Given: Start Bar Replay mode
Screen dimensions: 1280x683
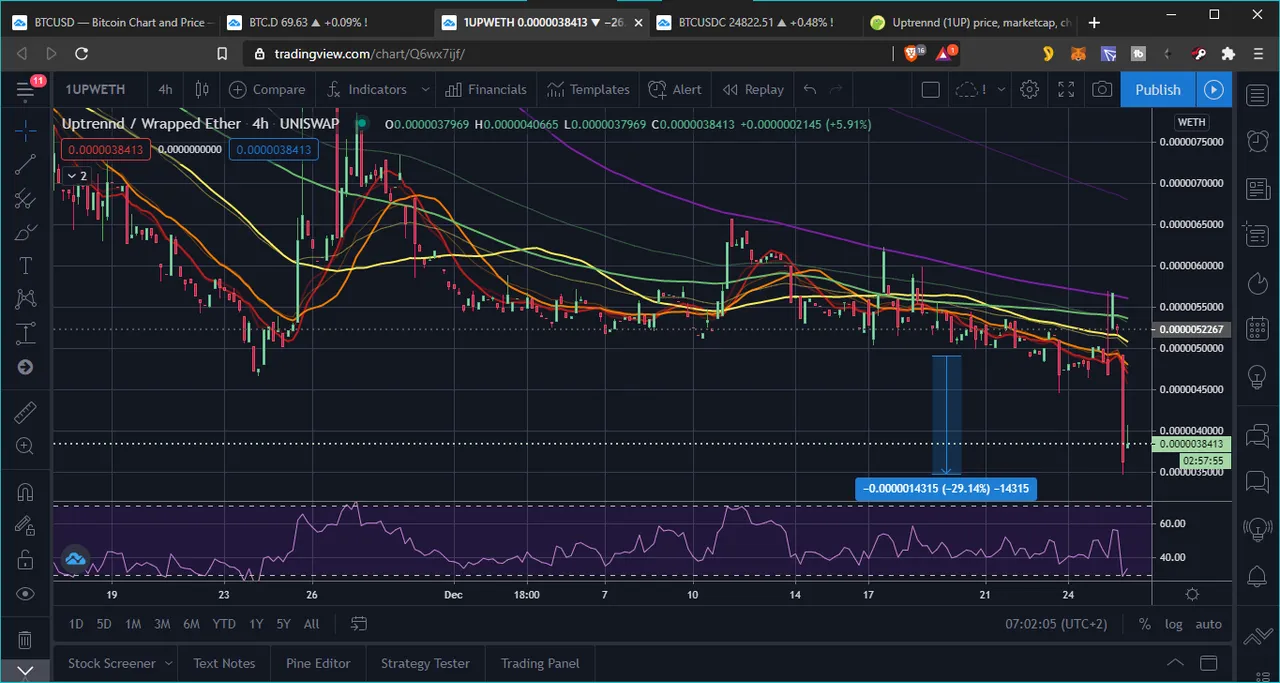Looking at the screenshot, I should point(754,90).
